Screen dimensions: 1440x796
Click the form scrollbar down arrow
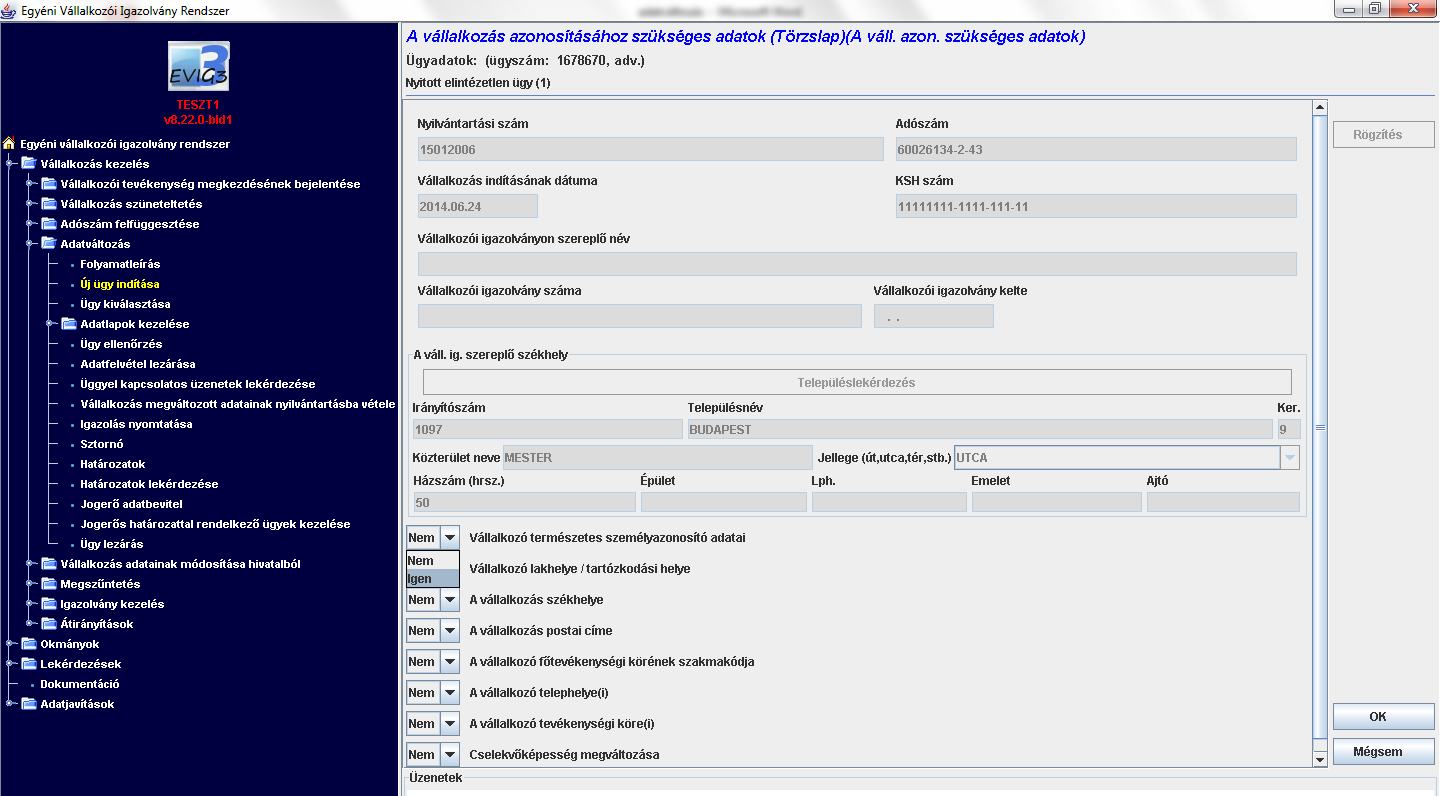coord(1320,760)
